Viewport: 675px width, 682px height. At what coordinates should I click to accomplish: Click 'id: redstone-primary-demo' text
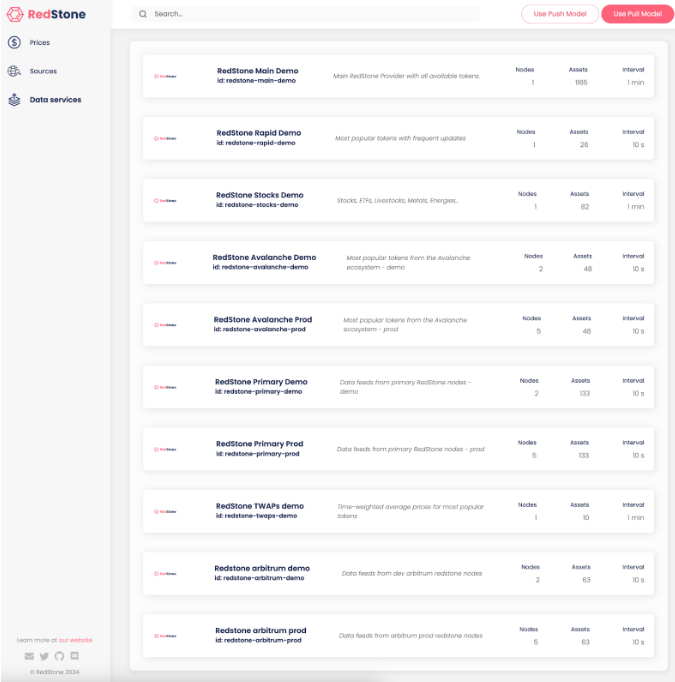click(x=258, y=391)
